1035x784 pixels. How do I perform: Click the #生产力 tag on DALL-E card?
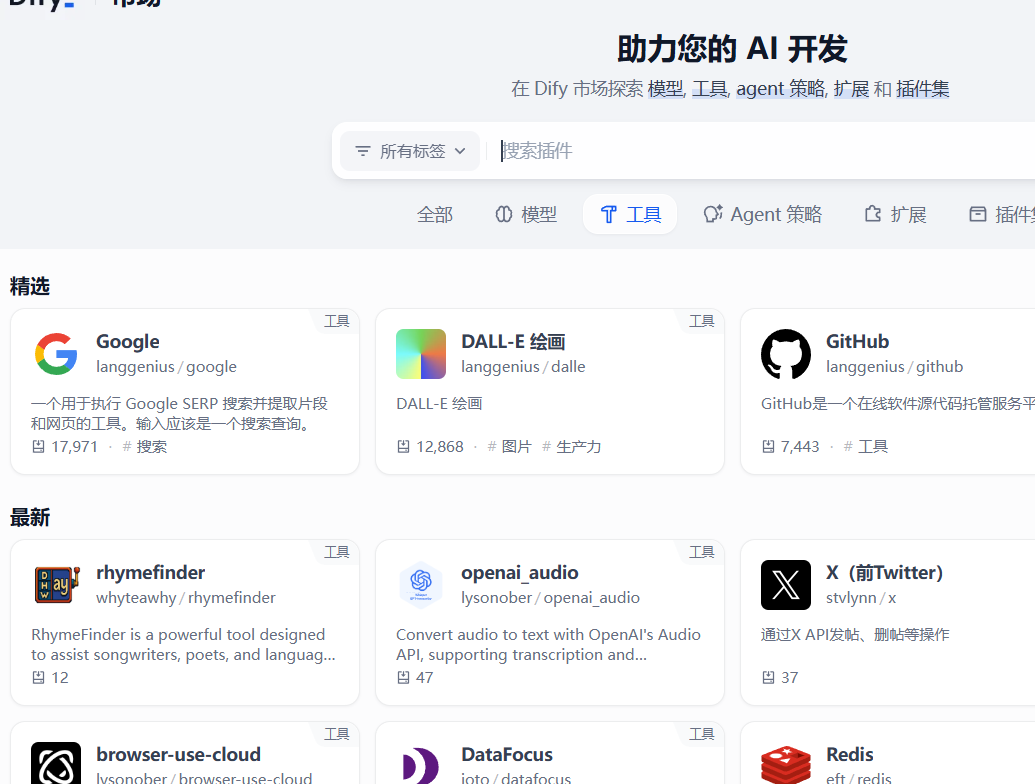coord(572,447)
